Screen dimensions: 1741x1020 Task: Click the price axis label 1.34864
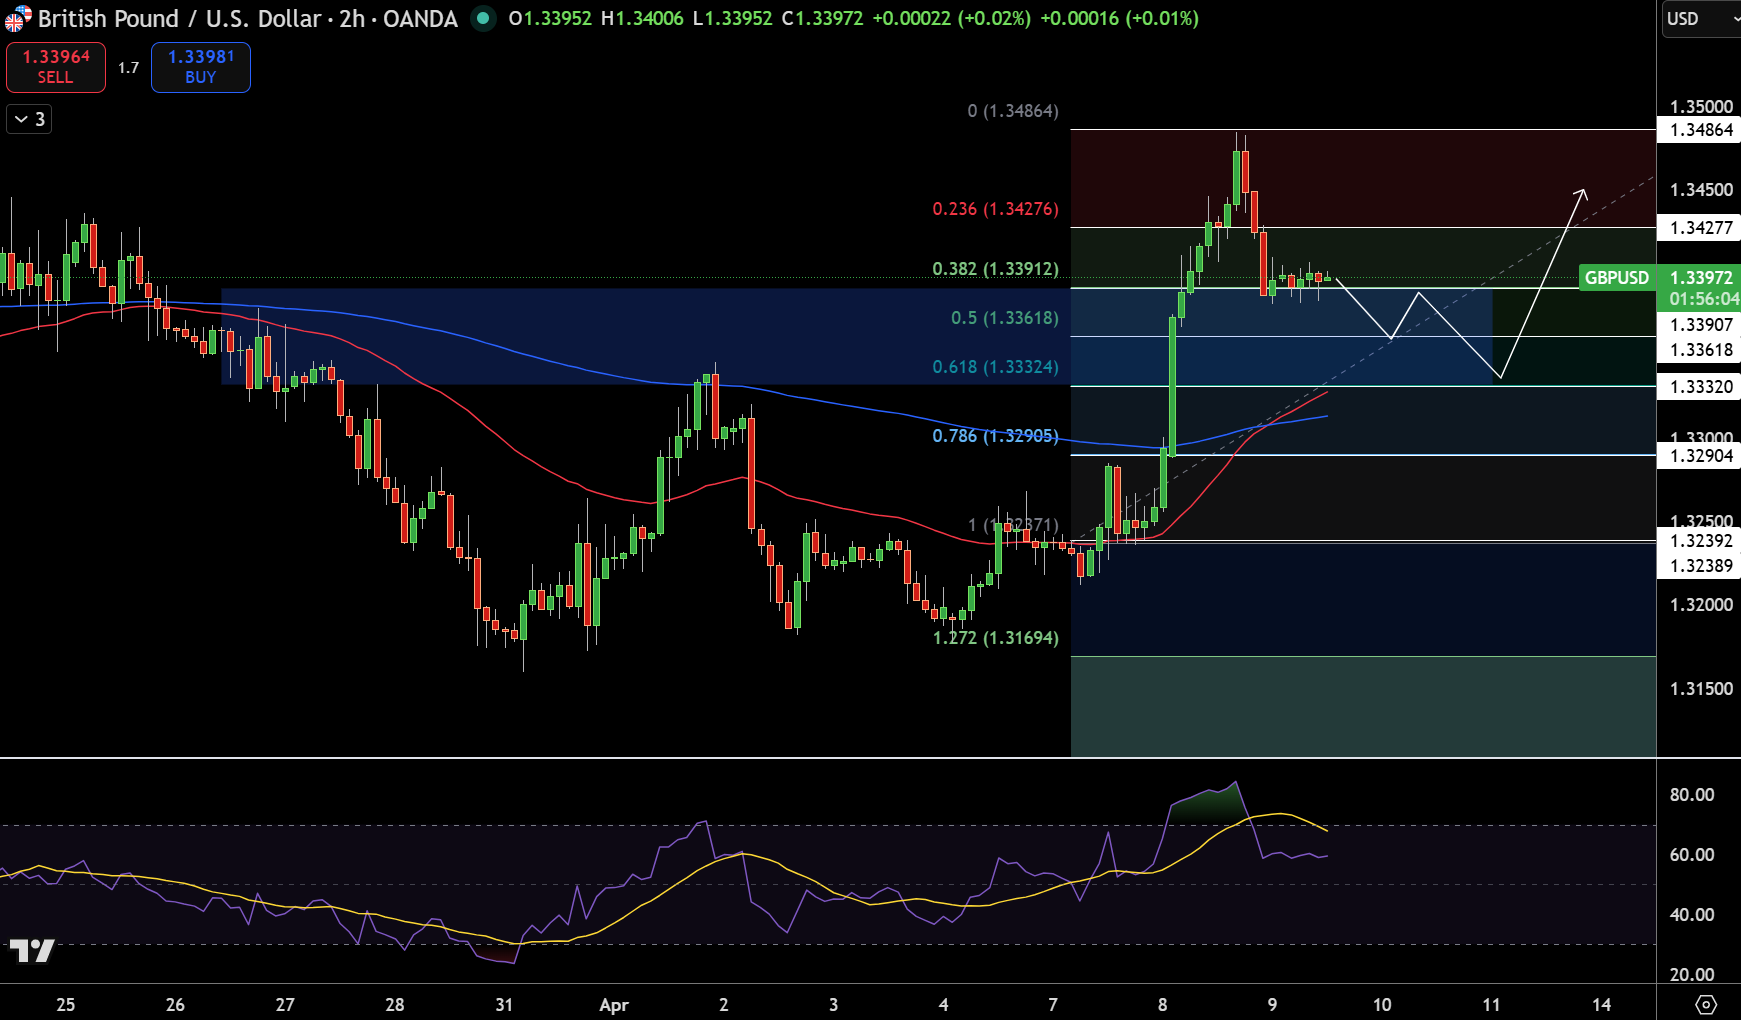[x=1701, y=130]
